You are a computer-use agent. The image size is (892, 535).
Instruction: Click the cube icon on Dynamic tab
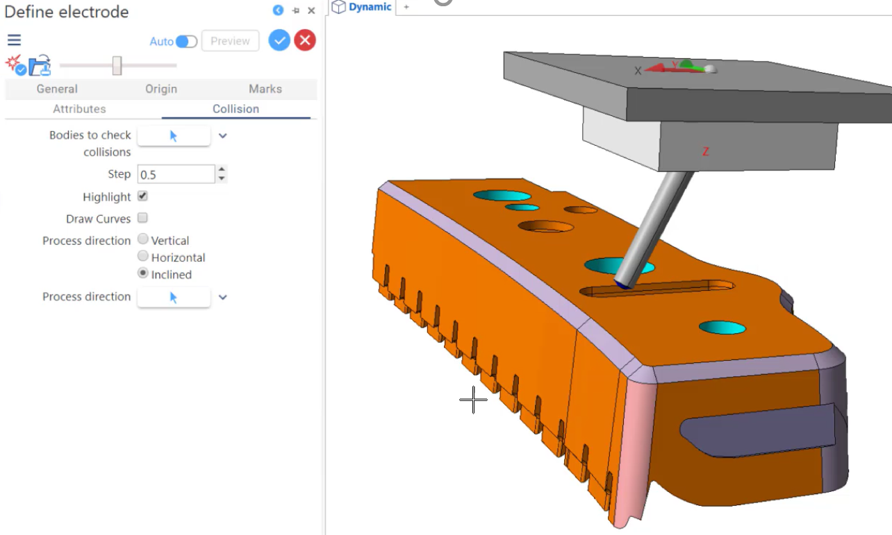pos(339,7)
